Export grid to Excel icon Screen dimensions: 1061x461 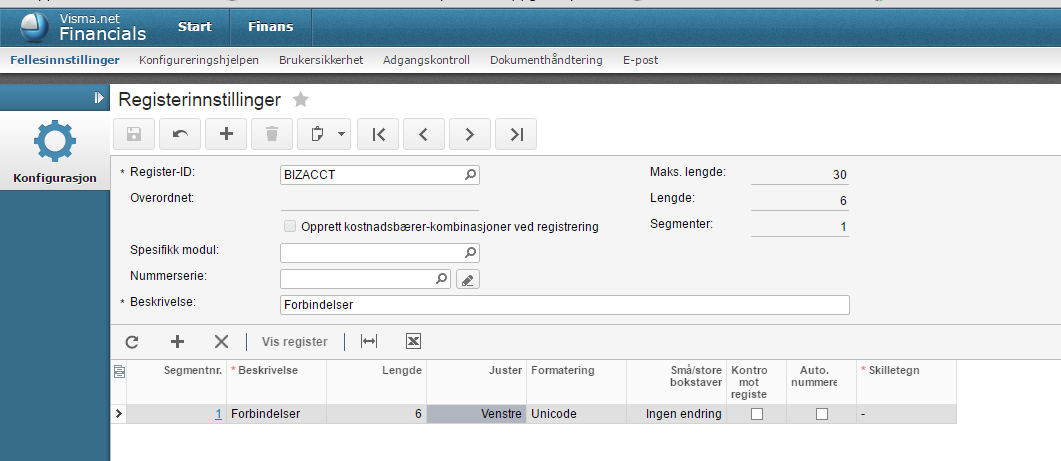pos(413,342)
